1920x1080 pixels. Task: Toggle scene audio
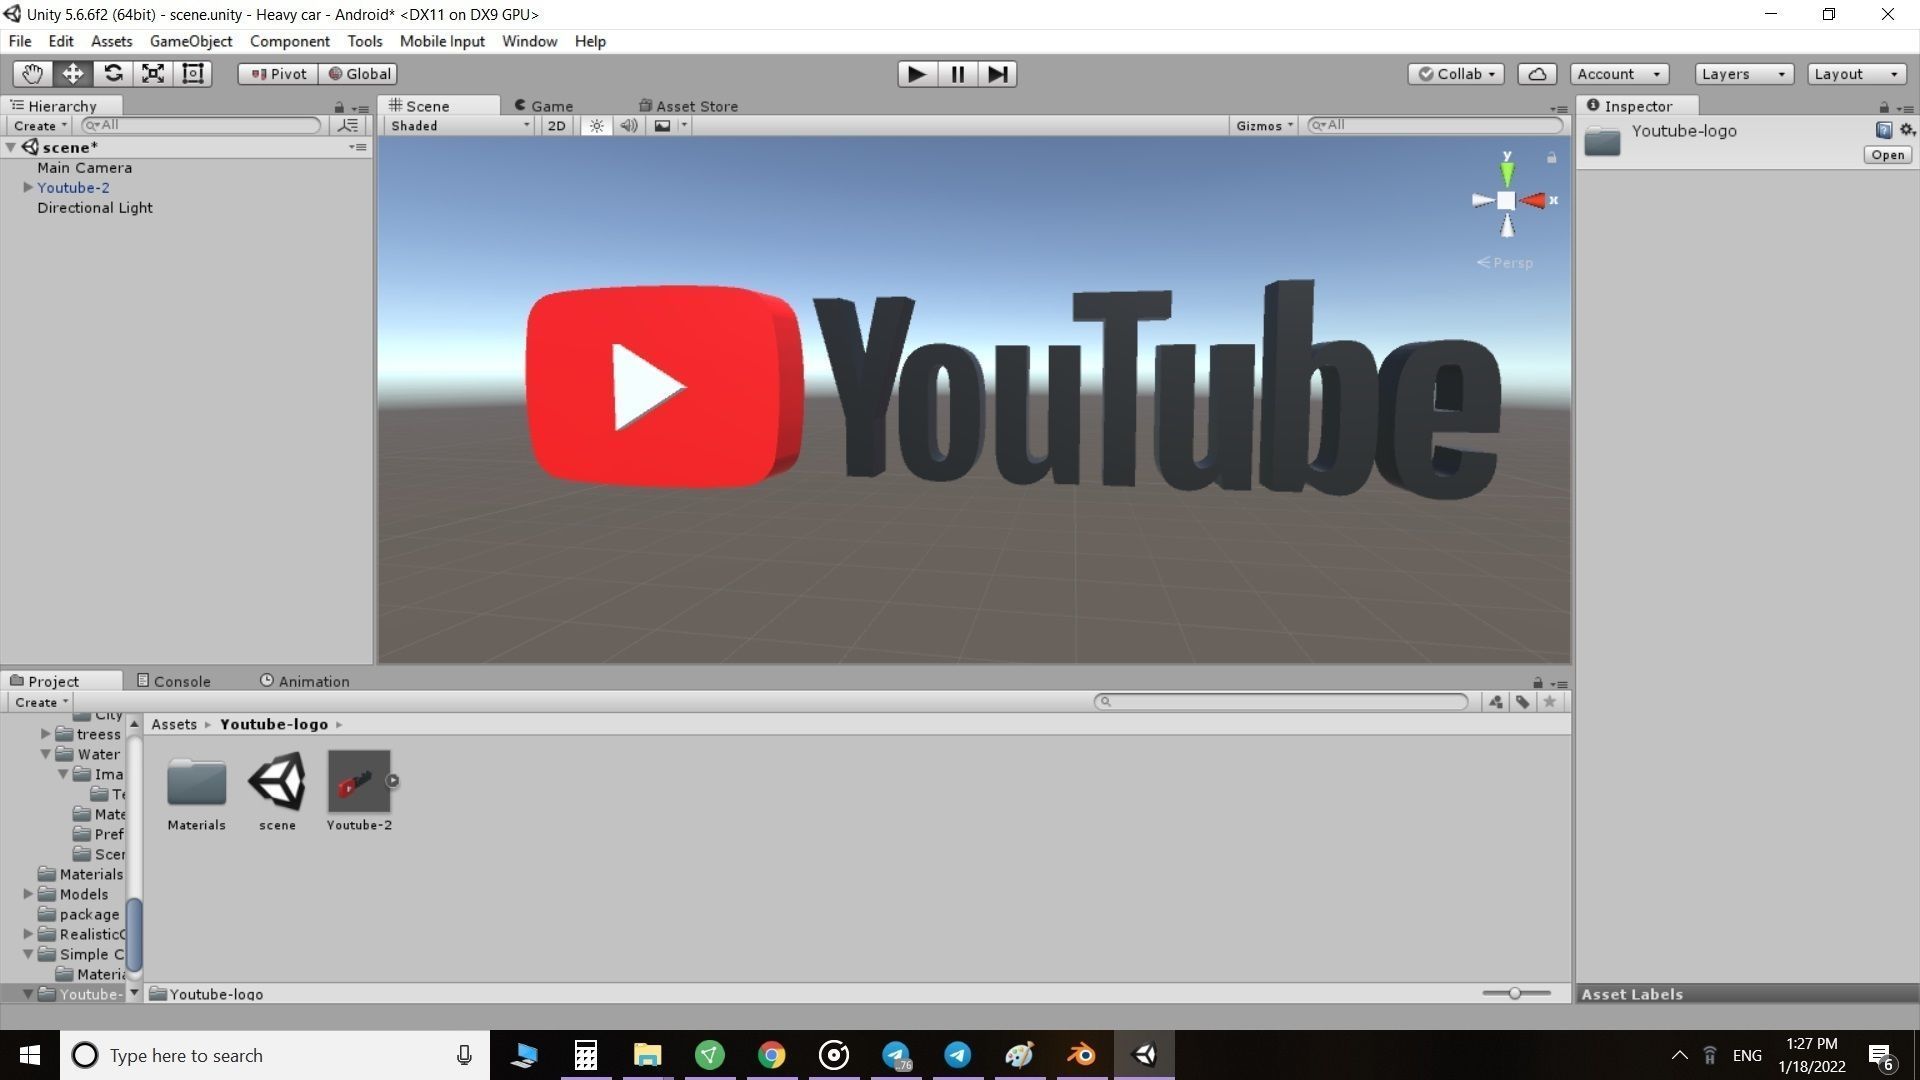pos(629,126)
